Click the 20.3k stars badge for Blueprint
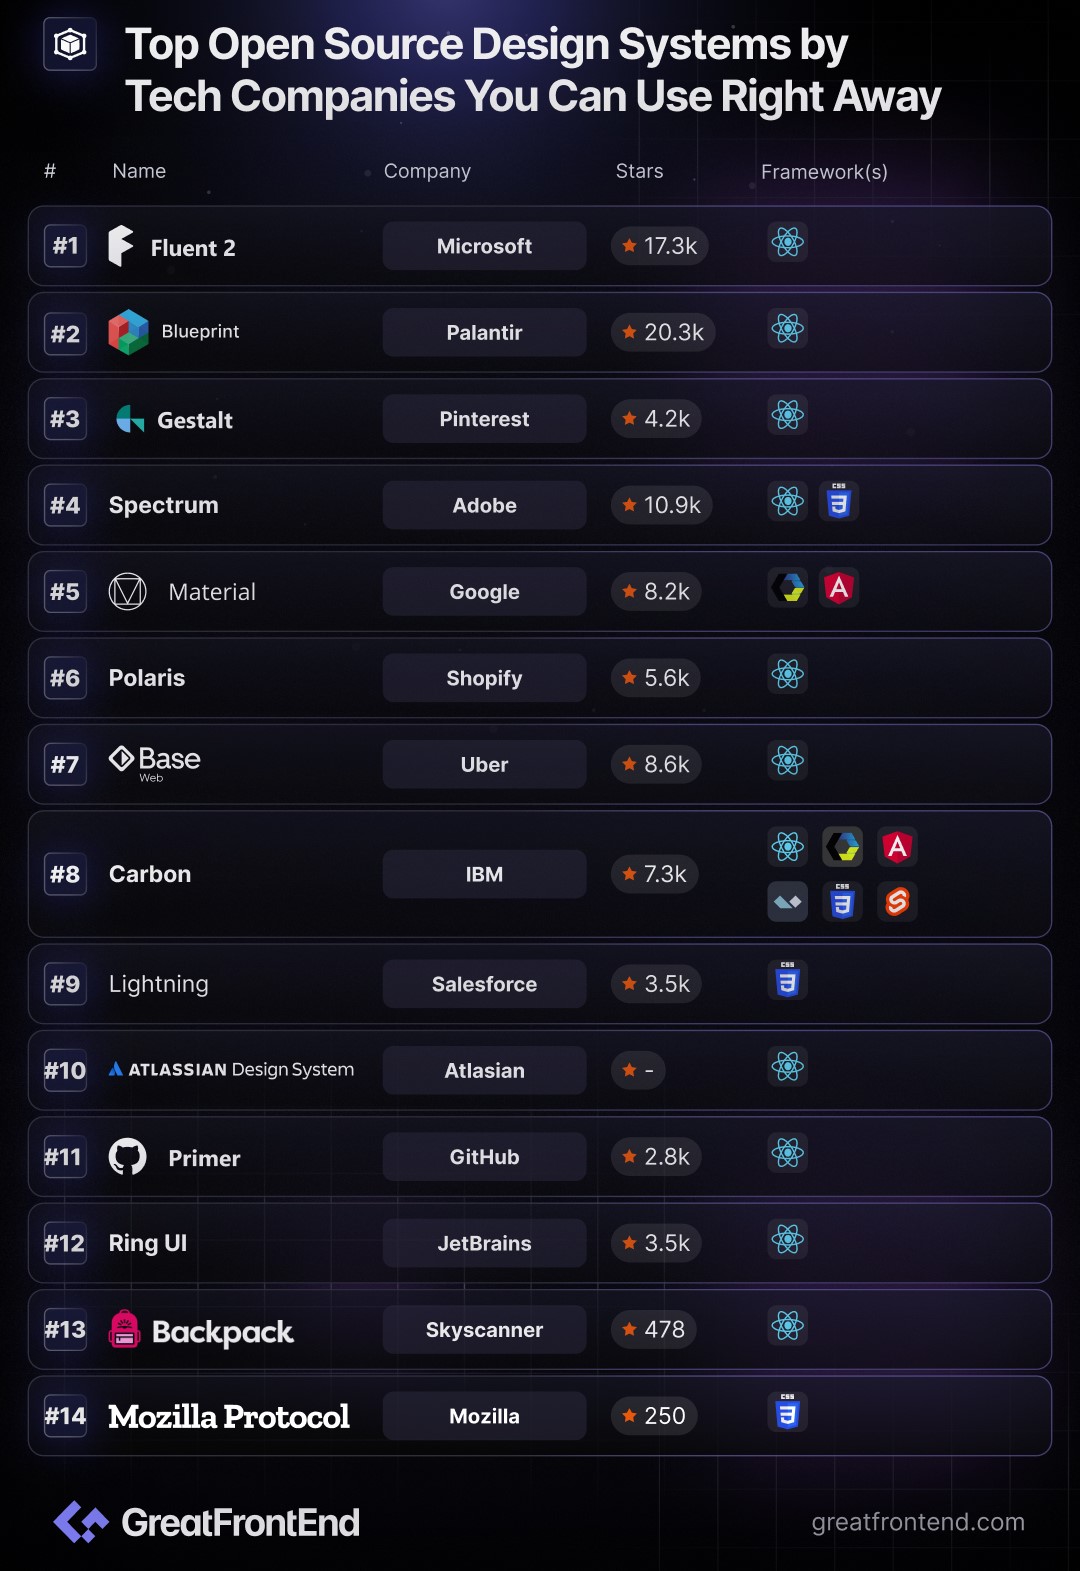 (663, 332)
